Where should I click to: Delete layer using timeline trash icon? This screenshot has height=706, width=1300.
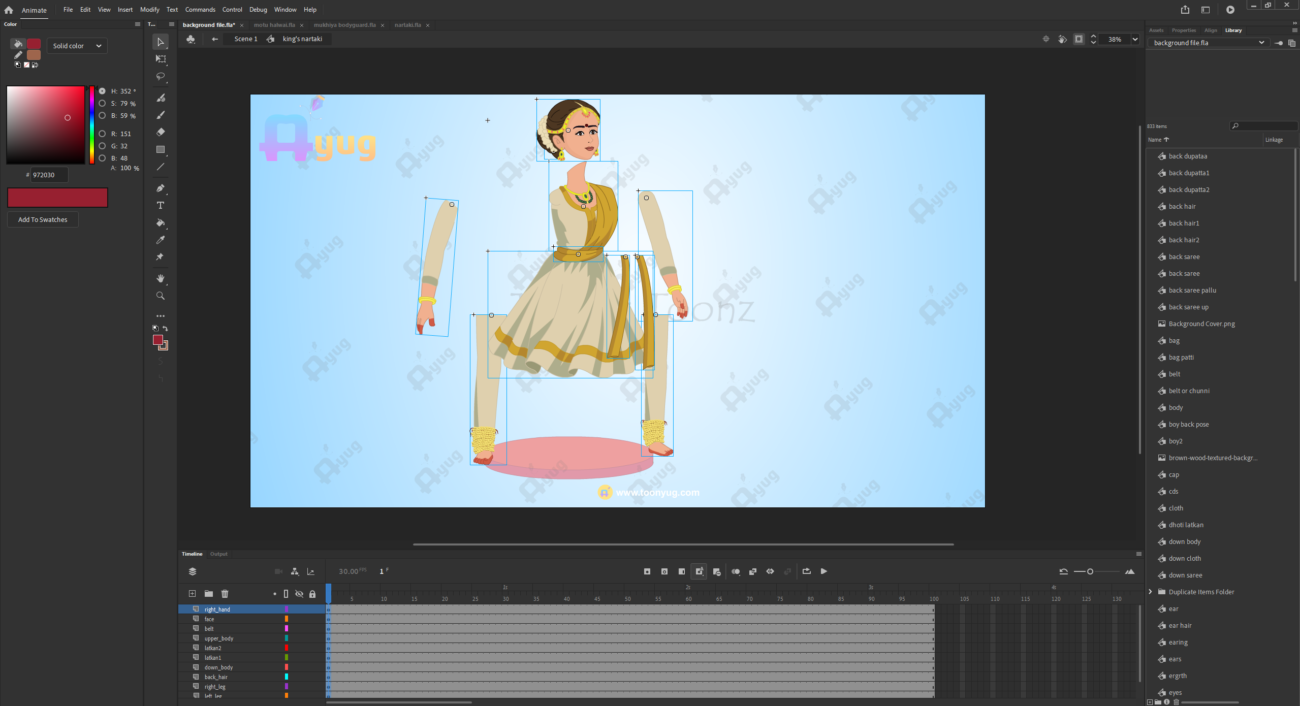tap(225, 594)
